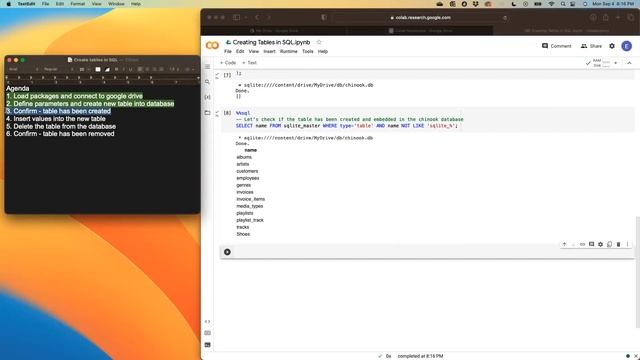Screen dimensions: 640x360
Task: Open text color swatch in TextEdit
Action: [98, 69]
